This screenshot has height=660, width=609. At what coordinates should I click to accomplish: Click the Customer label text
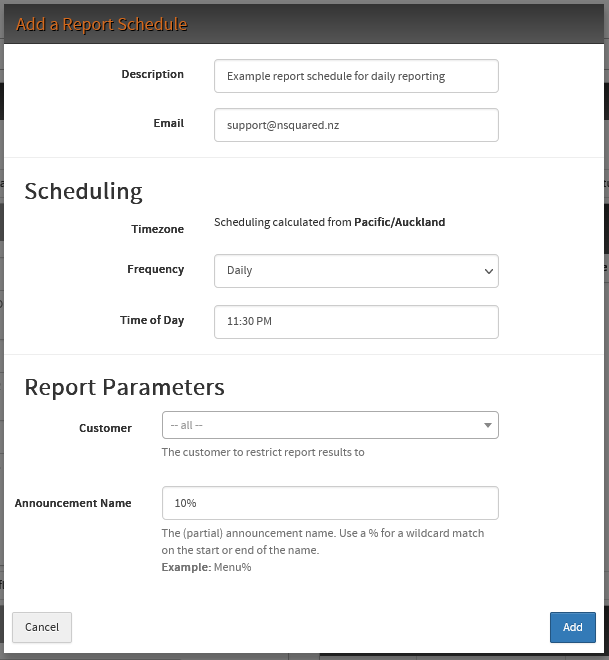pos(105,428)
